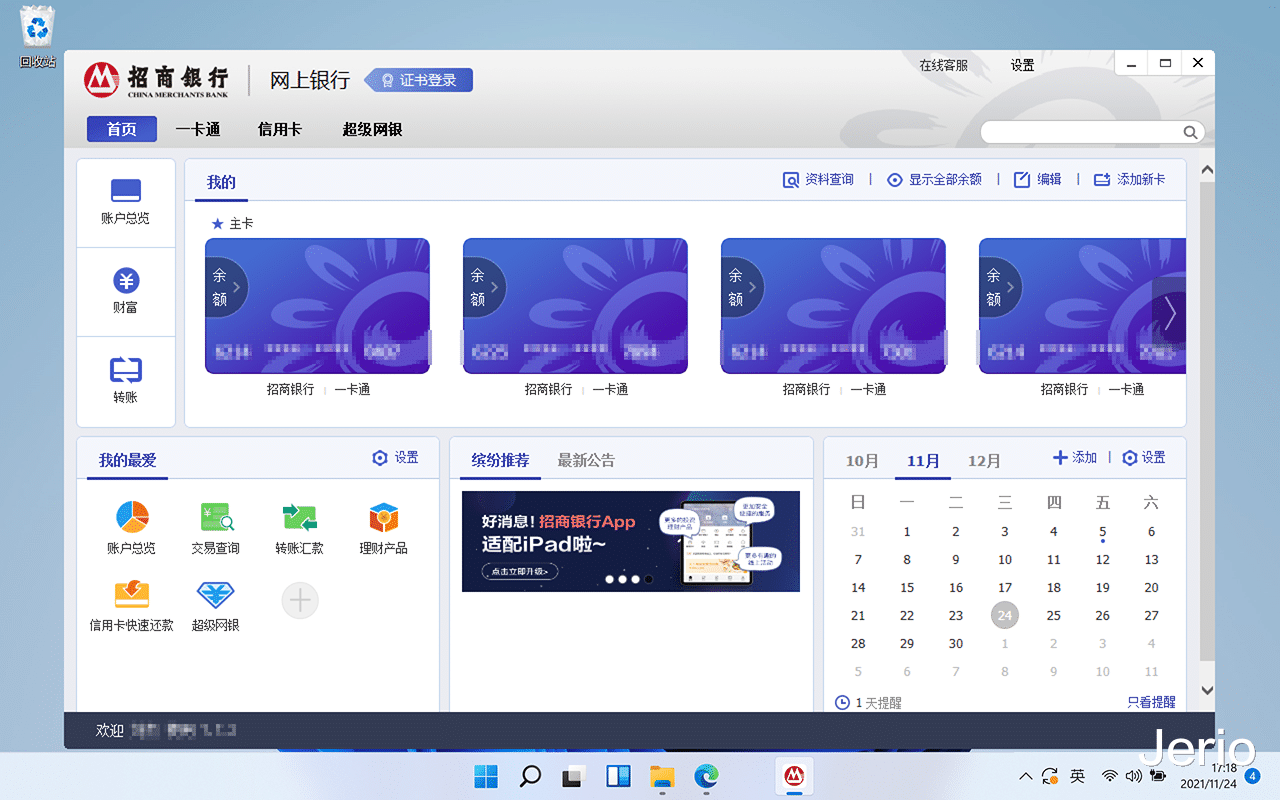
Task: Switch to the 一卡通 tab
Action: (x=198, y=129)
